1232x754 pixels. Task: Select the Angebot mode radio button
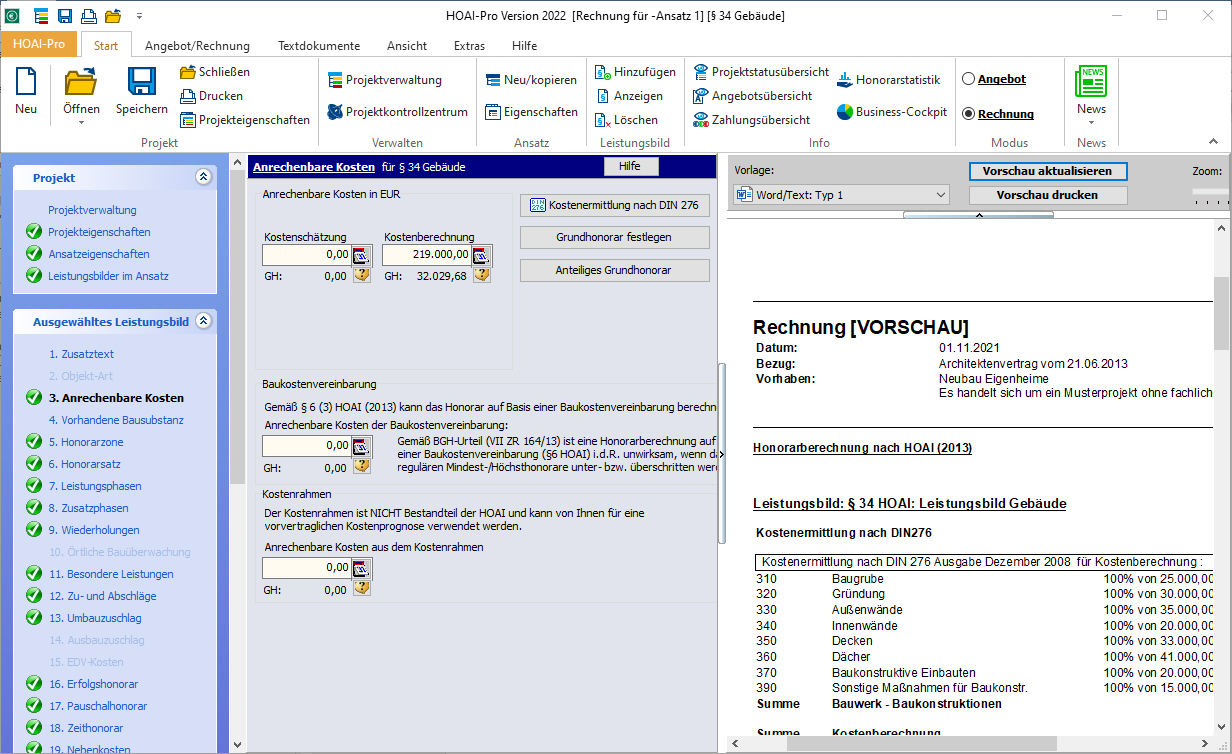(x=968, y=79)
